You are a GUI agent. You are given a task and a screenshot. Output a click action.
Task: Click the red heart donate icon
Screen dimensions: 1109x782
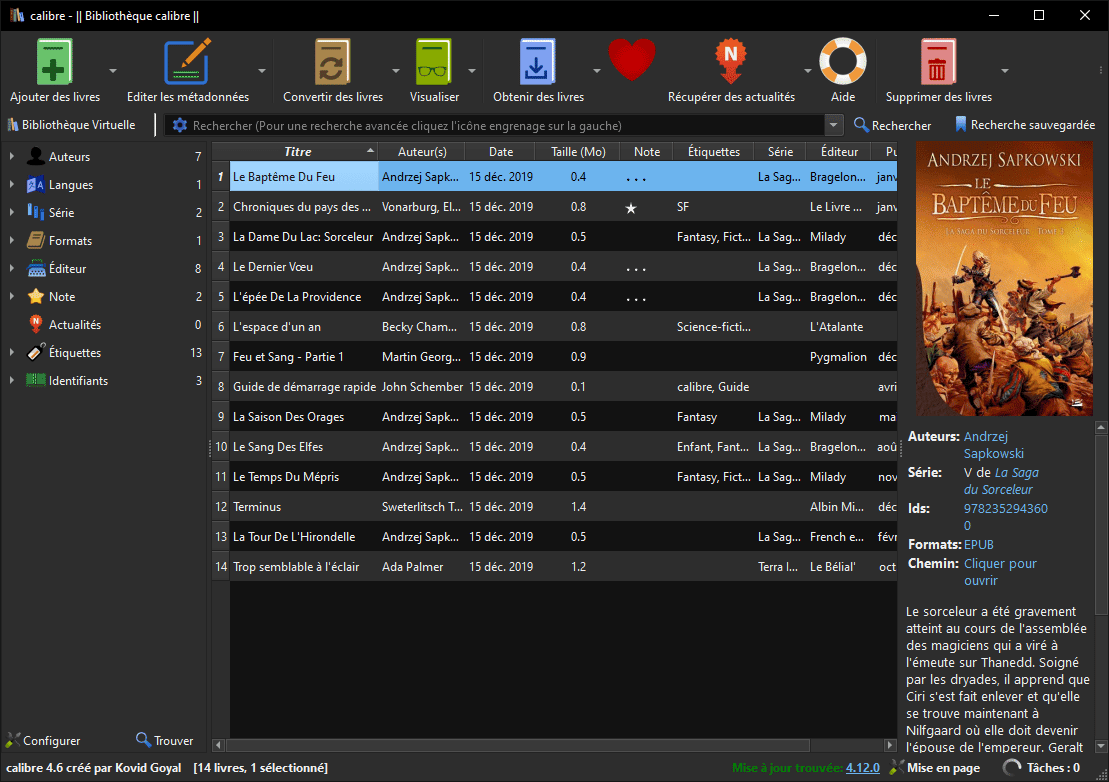(631, 60)
